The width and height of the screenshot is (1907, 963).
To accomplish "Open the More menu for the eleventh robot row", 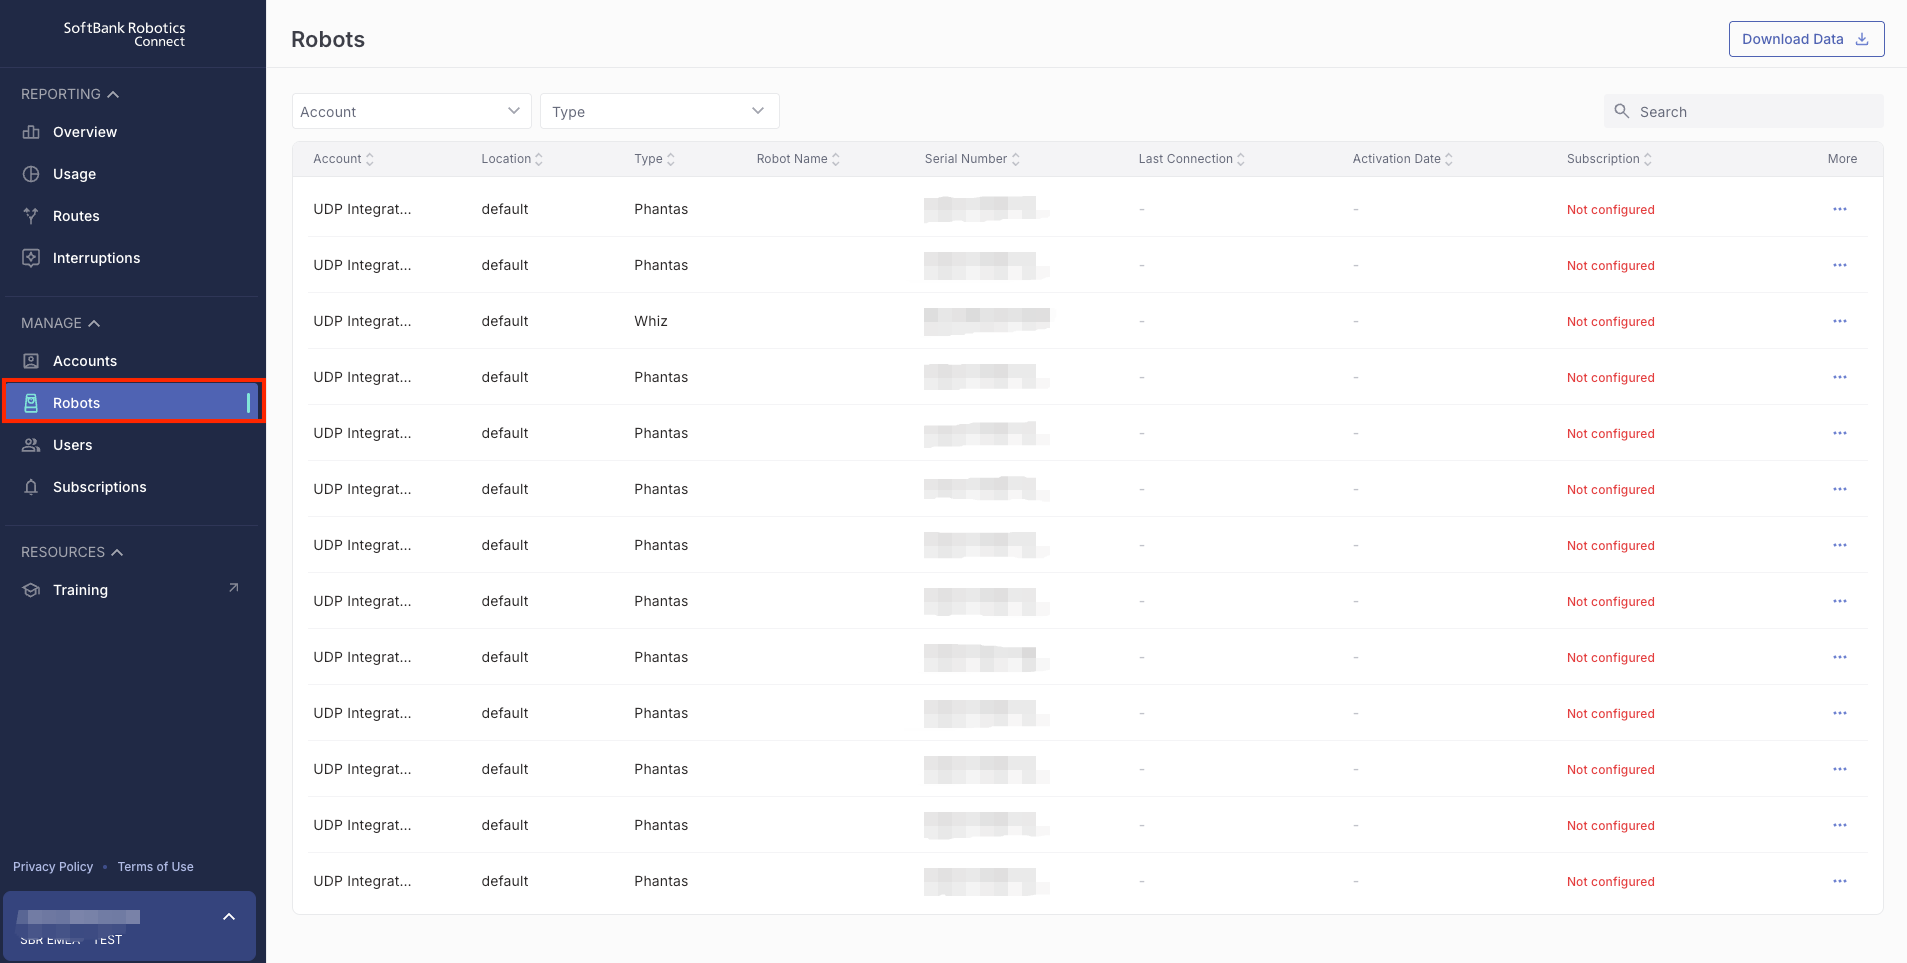I will tap(1840, 769).
